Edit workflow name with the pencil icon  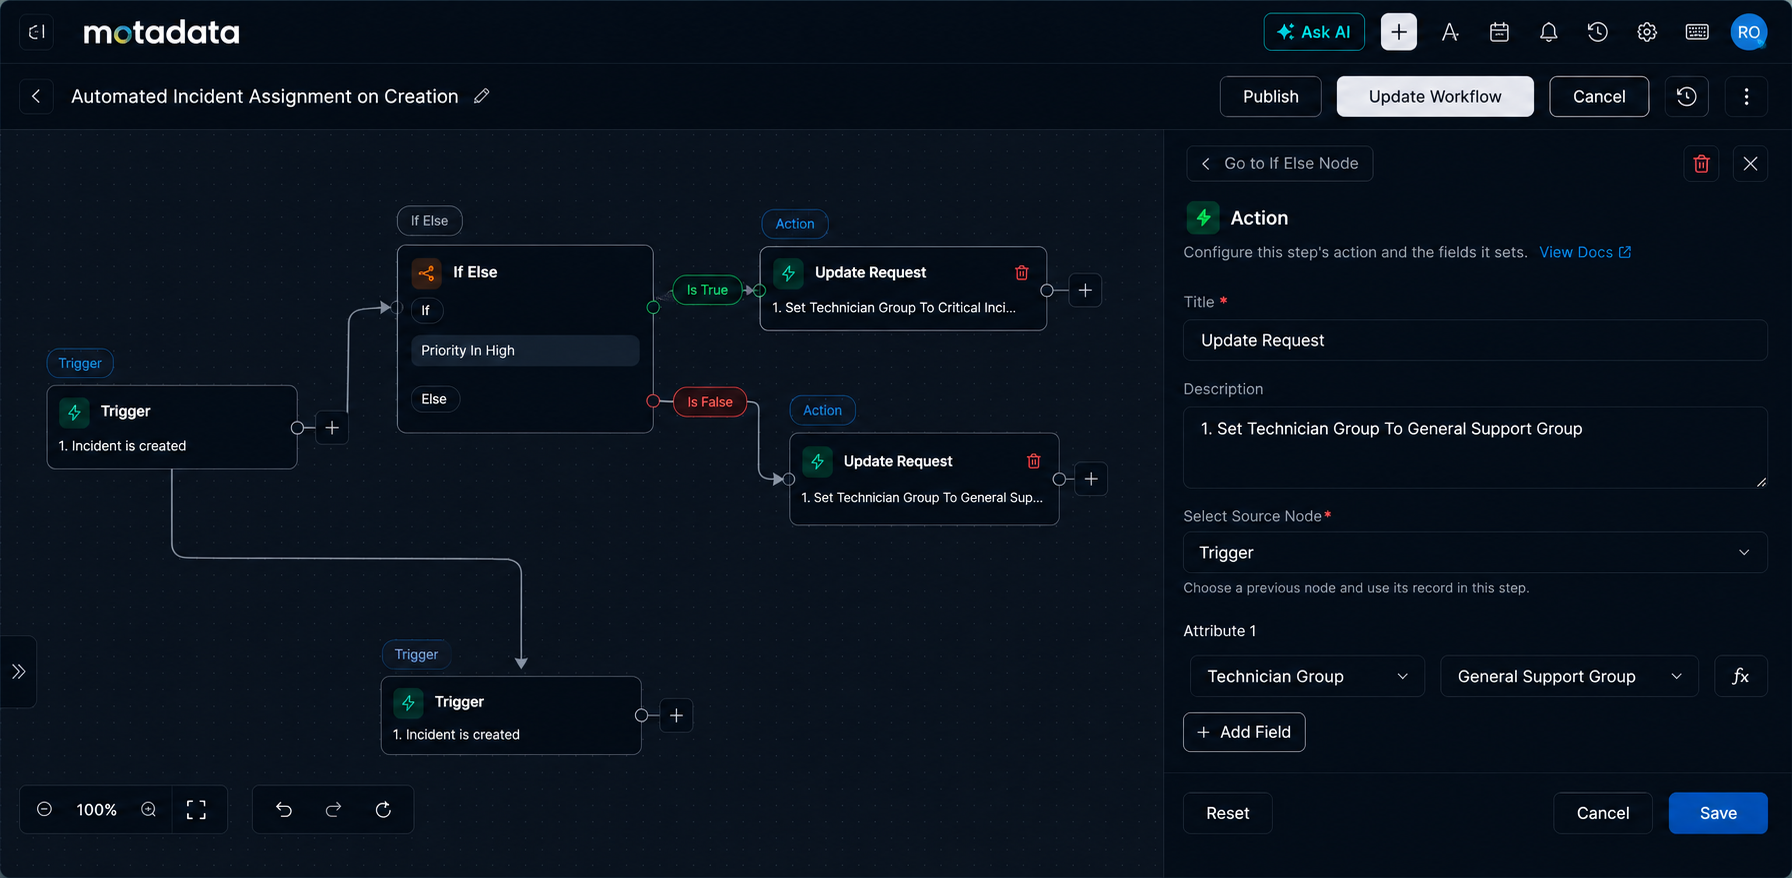(481, 96)
